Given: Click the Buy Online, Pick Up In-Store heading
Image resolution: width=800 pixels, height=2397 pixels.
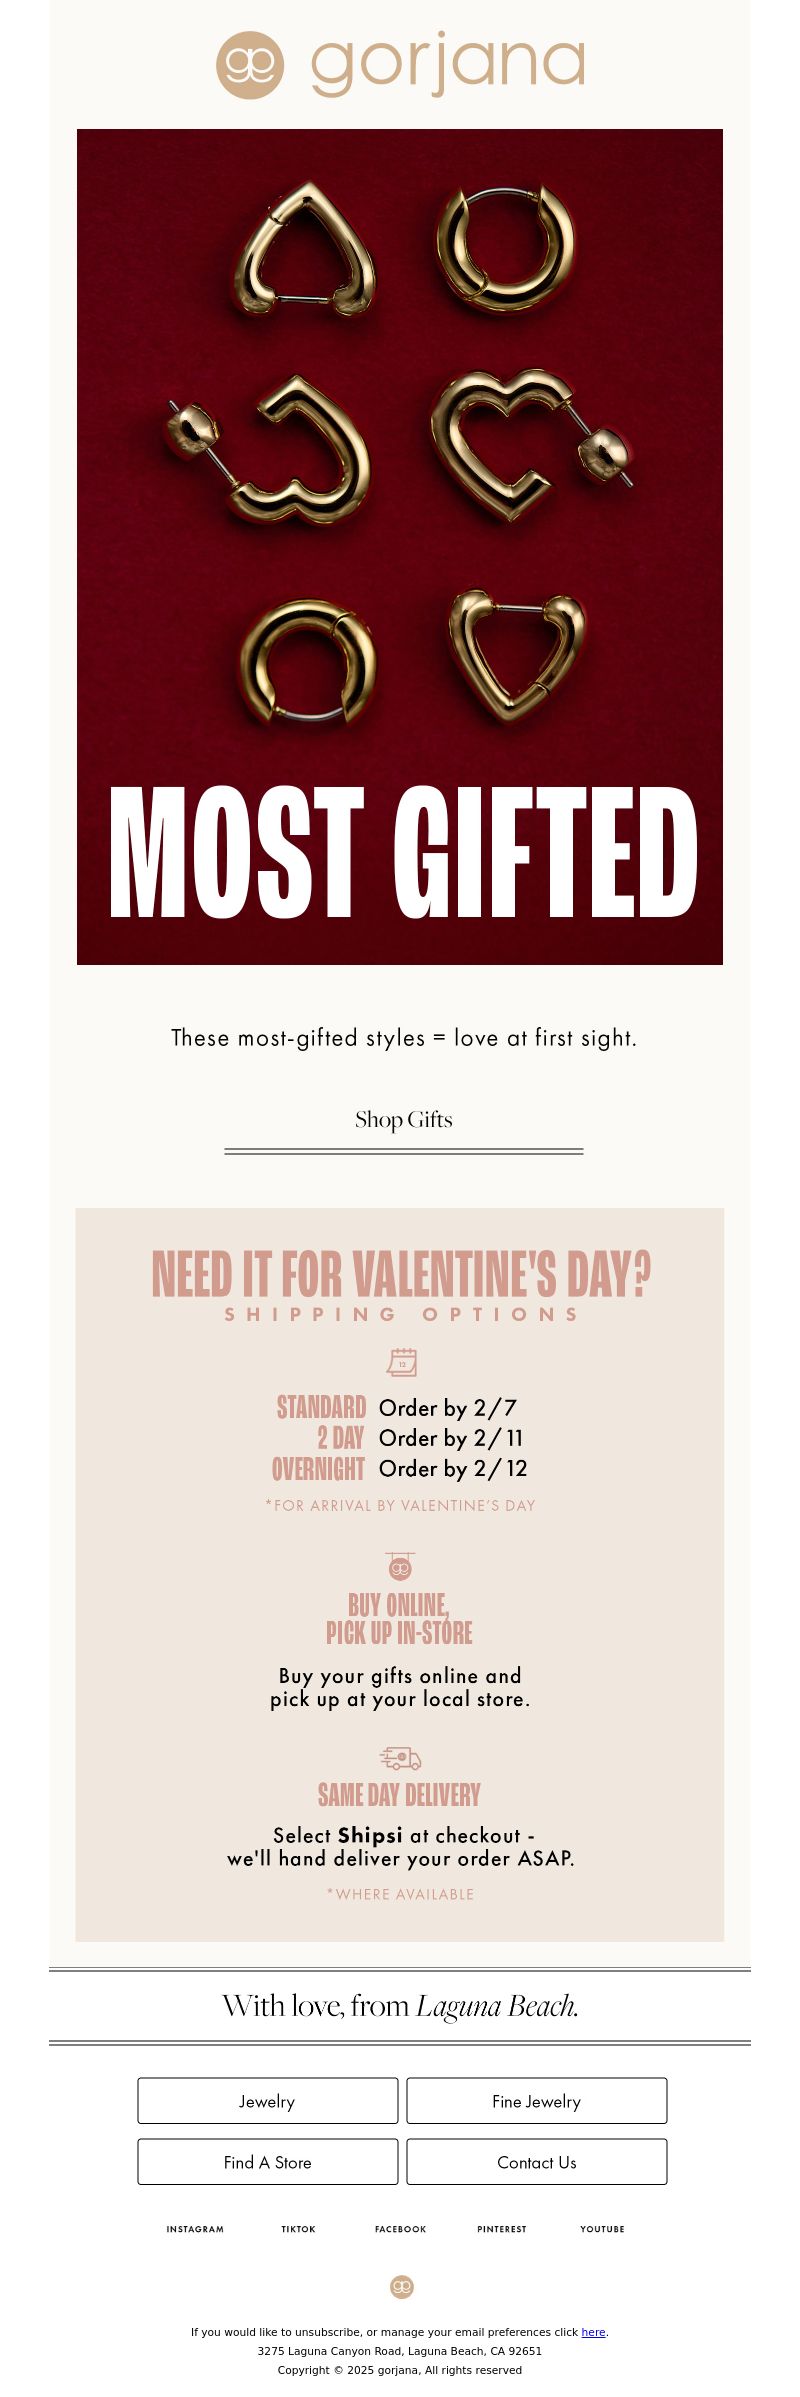Looking at the screenshot, I should coord(399,1619).
